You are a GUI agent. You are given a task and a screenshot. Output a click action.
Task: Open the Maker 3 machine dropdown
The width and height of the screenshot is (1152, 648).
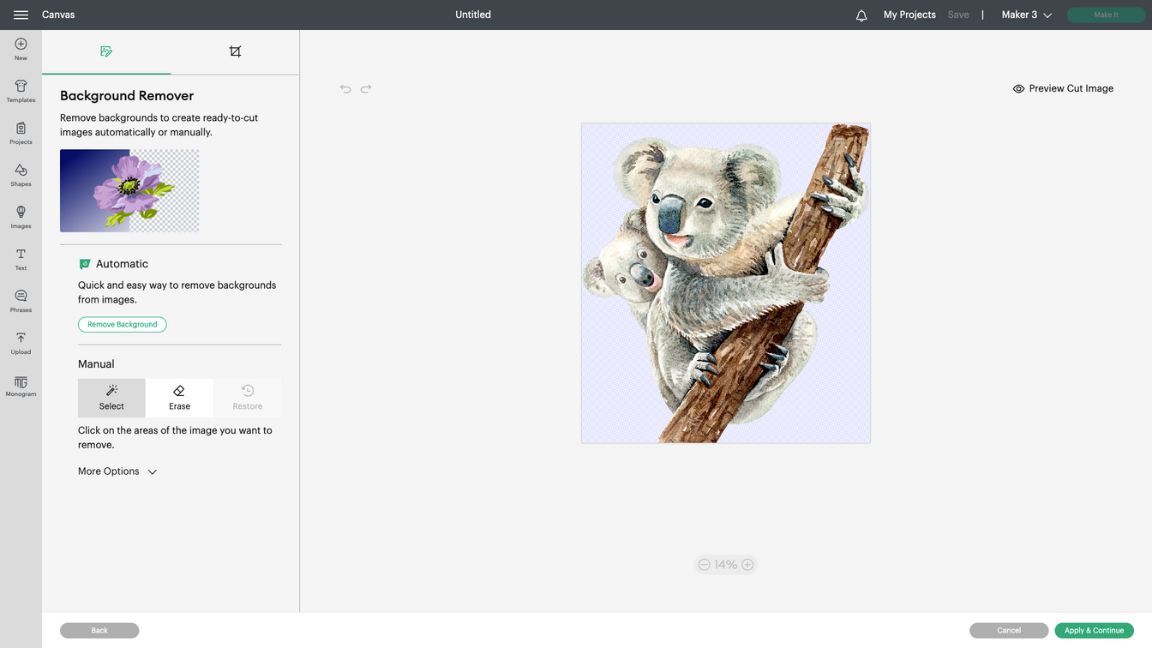(x=1026, y=15)
